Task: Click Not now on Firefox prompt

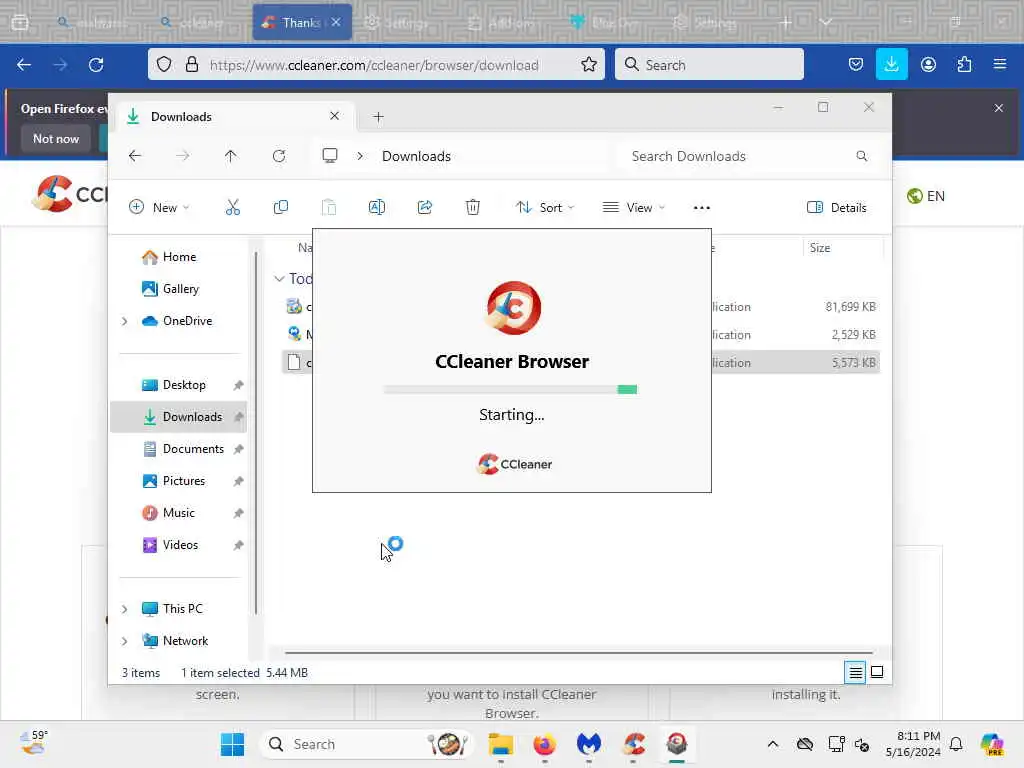Action: coord(56,138)
